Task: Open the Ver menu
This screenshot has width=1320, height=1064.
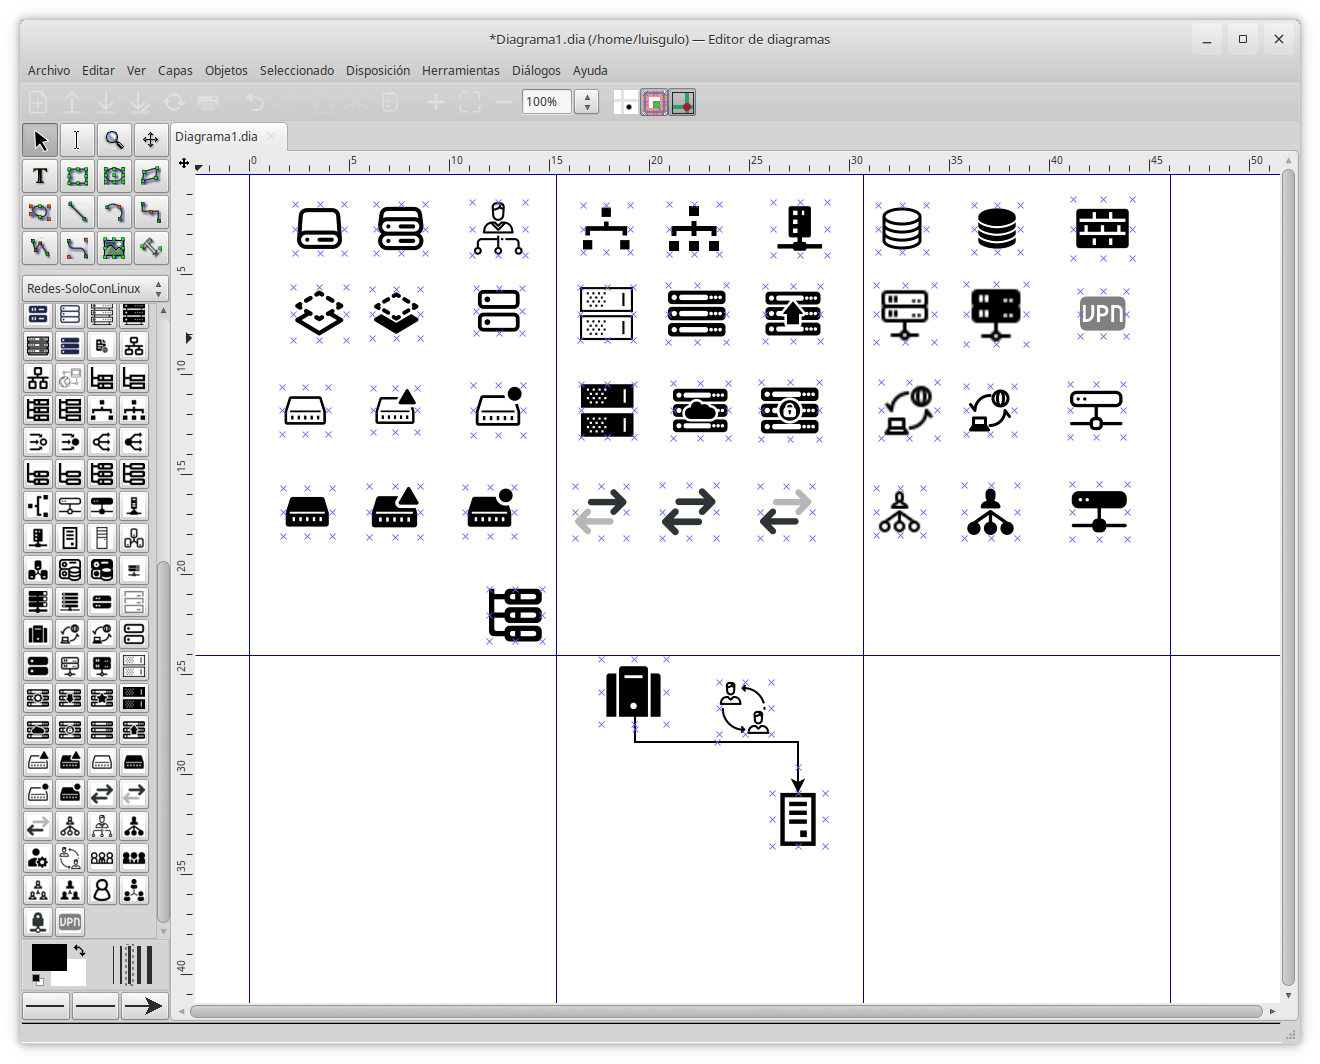Action: coord(136,70)
